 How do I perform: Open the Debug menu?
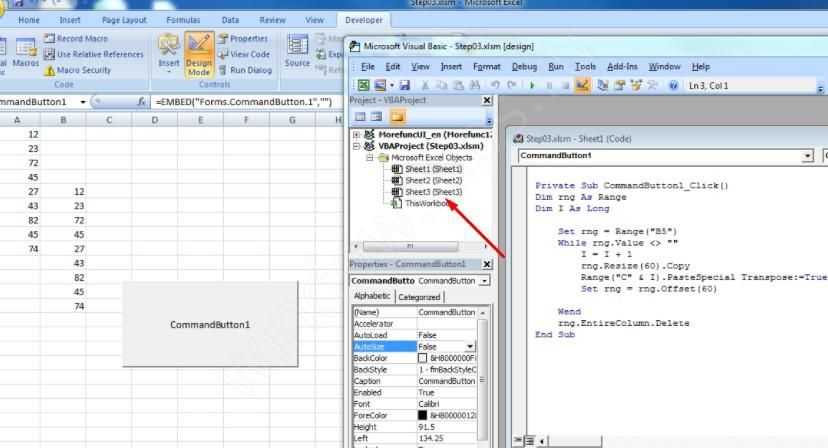point(524,66)
